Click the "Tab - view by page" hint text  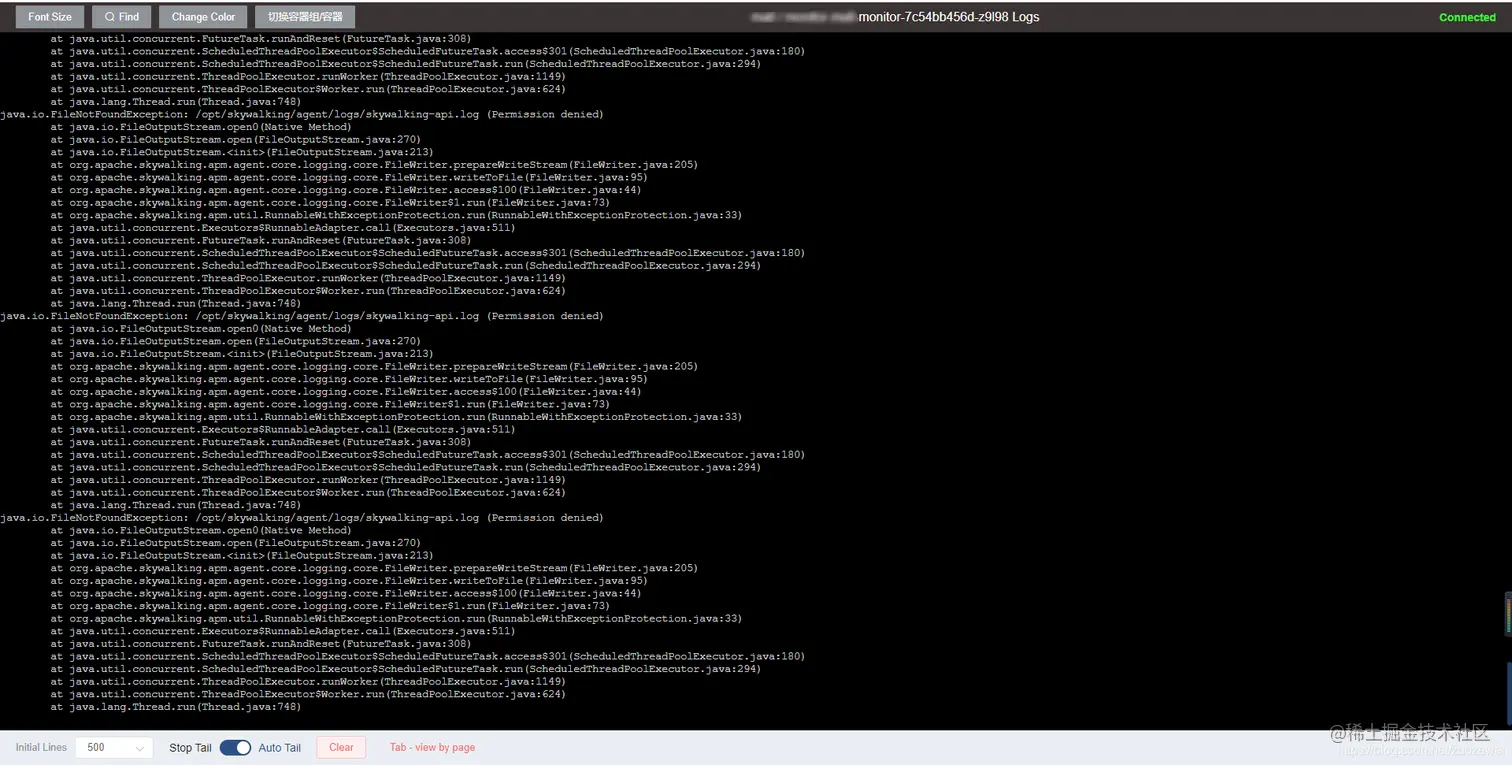(x=432, y=748)
